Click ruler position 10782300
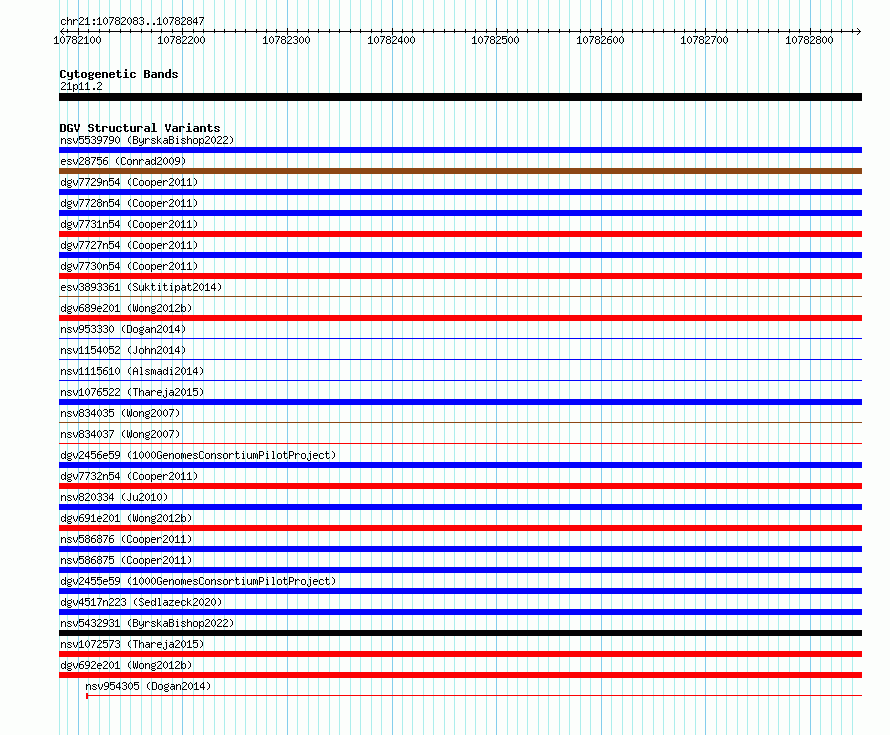 pyautogui.click(x=286, y=40)
